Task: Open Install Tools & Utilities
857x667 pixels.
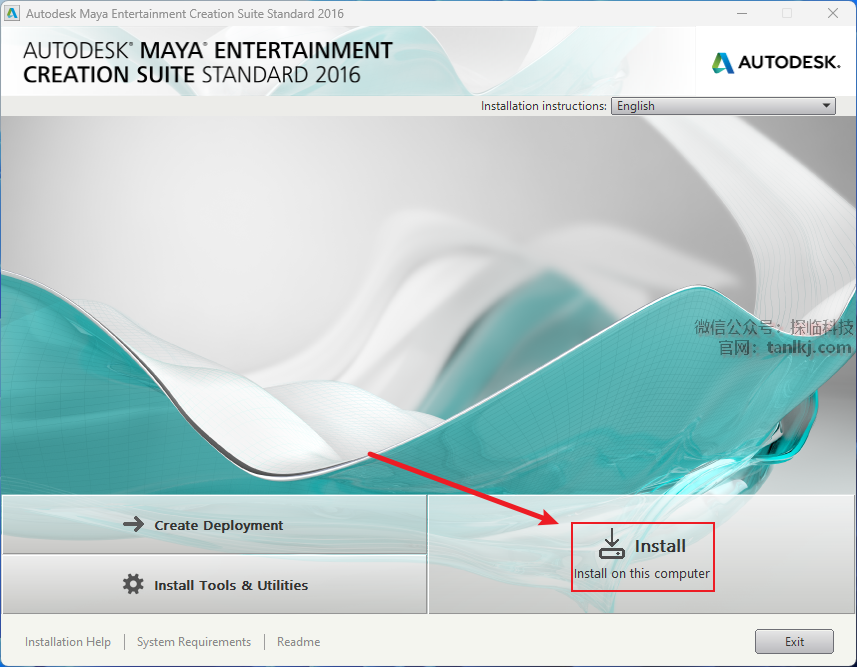Action: pos(214,584)
